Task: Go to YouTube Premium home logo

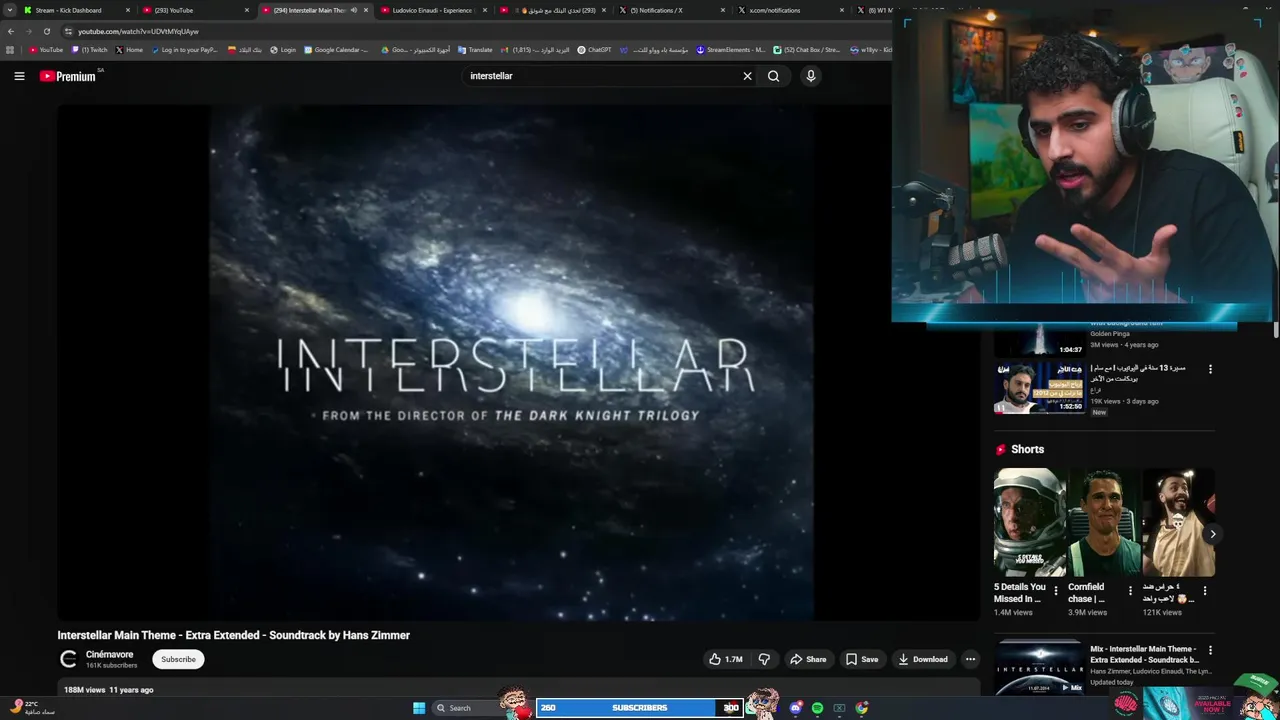Action: tap(68, 76)
